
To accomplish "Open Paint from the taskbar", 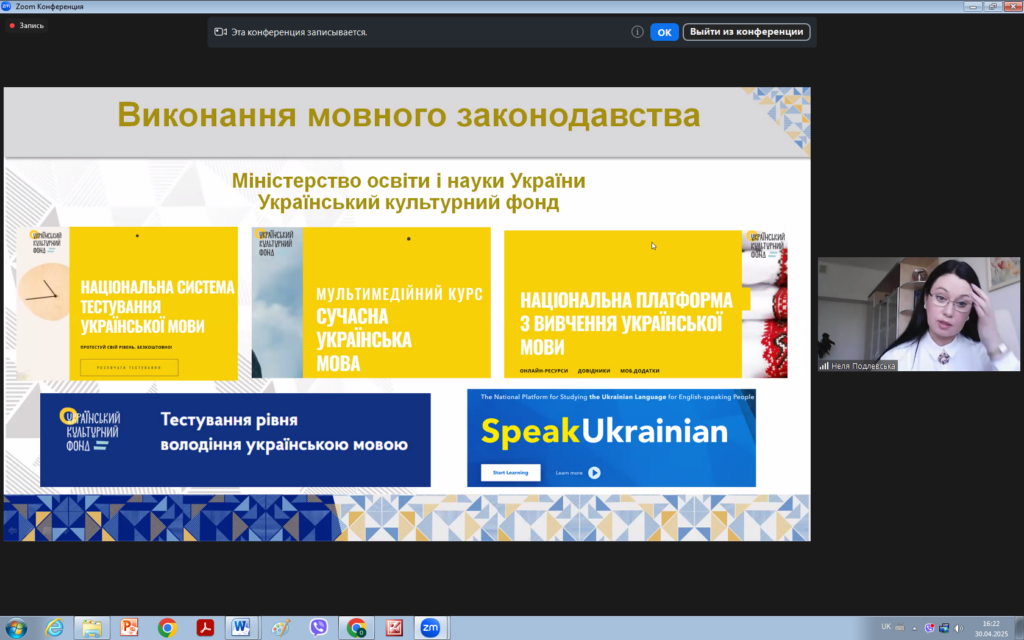I will (x=280, y=628).
